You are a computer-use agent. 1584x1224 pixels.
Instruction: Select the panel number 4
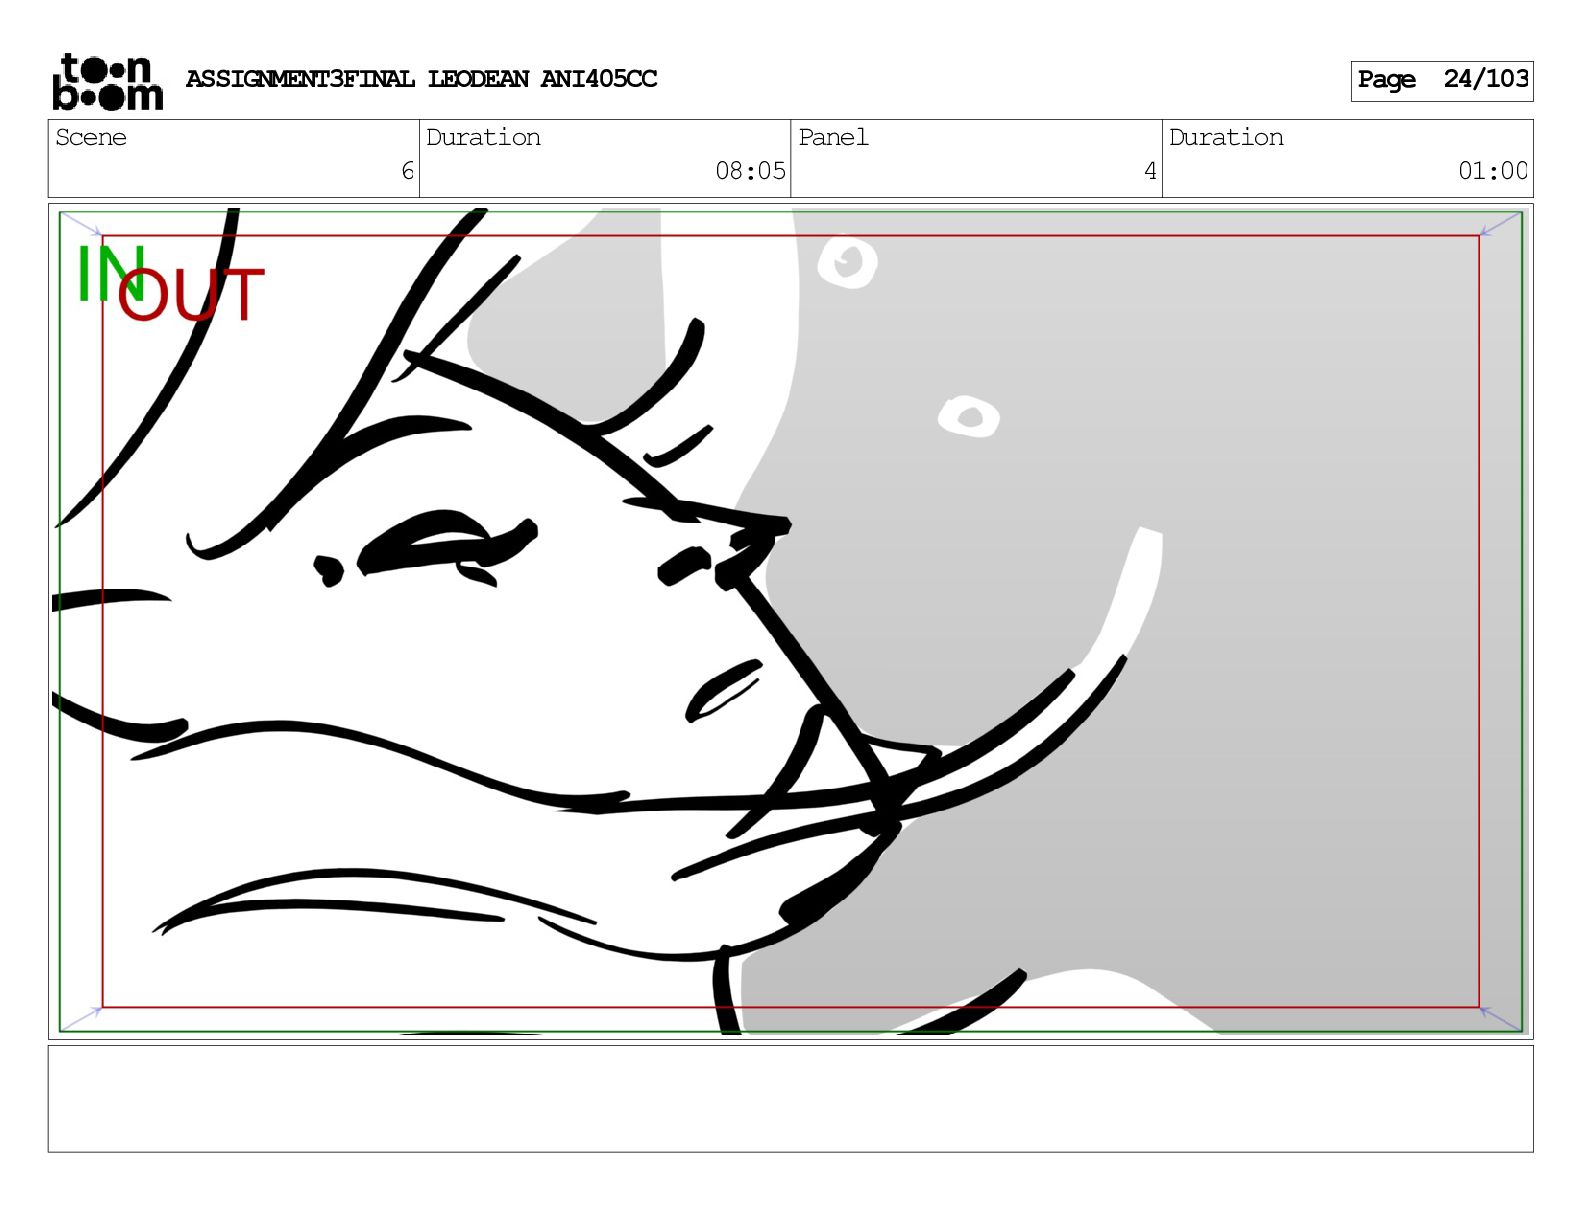(x=1150, y=171)
